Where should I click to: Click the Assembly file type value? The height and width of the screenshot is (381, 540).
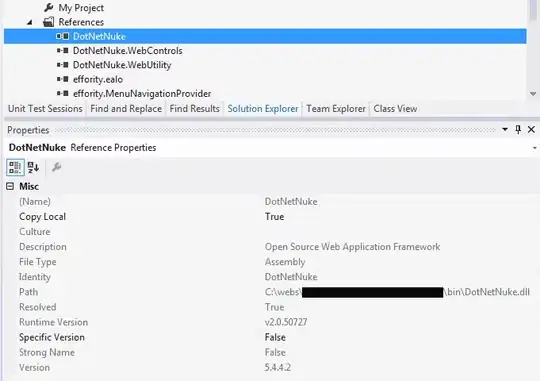click(285, 262)
